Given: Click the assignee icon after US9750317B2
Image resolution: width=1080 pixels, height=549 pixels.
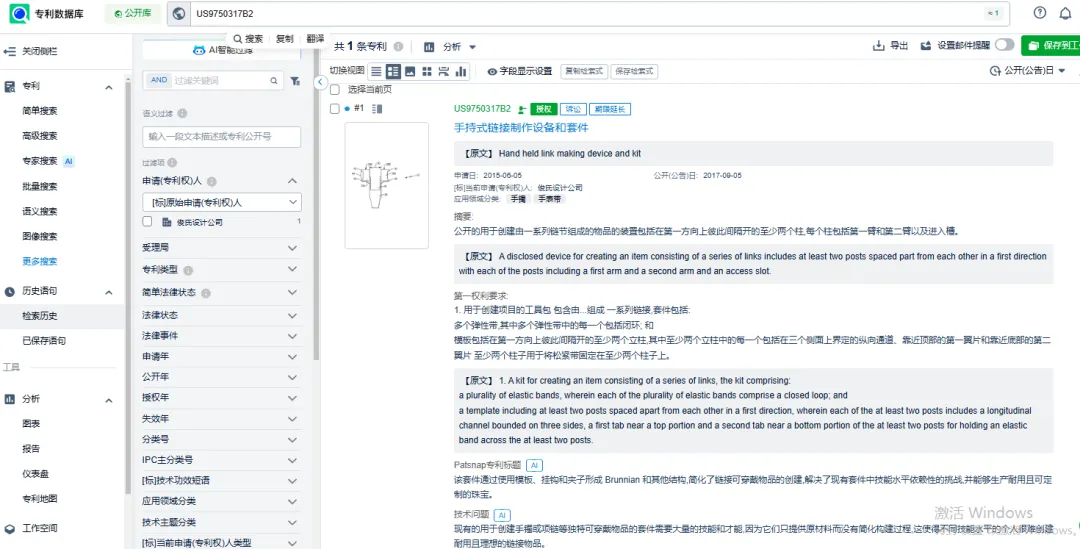Looking at the screenshot, I should point(522,110).
